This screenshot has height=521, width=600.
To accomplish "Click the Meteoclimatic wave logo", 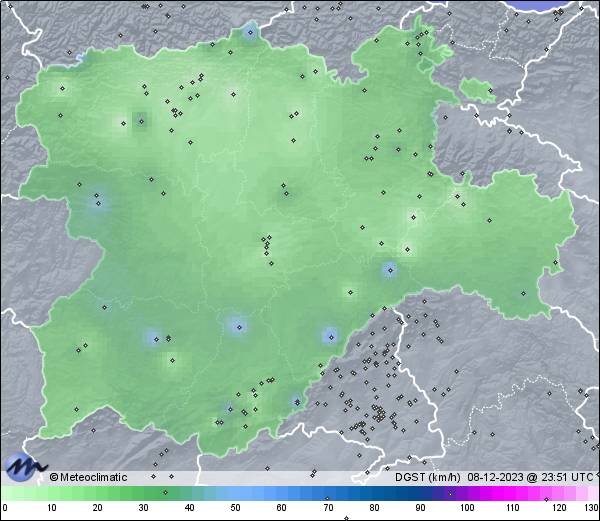I will click(25, 467).
